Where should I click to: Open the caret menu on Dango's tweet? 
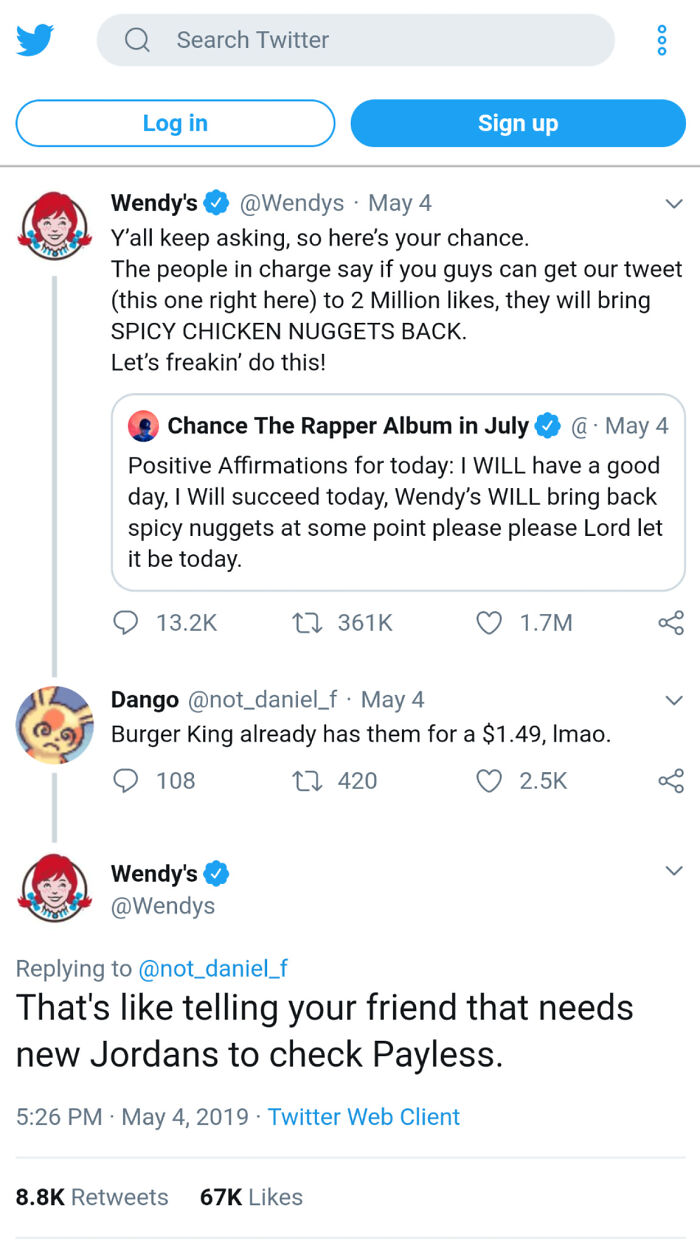point(674,700)
